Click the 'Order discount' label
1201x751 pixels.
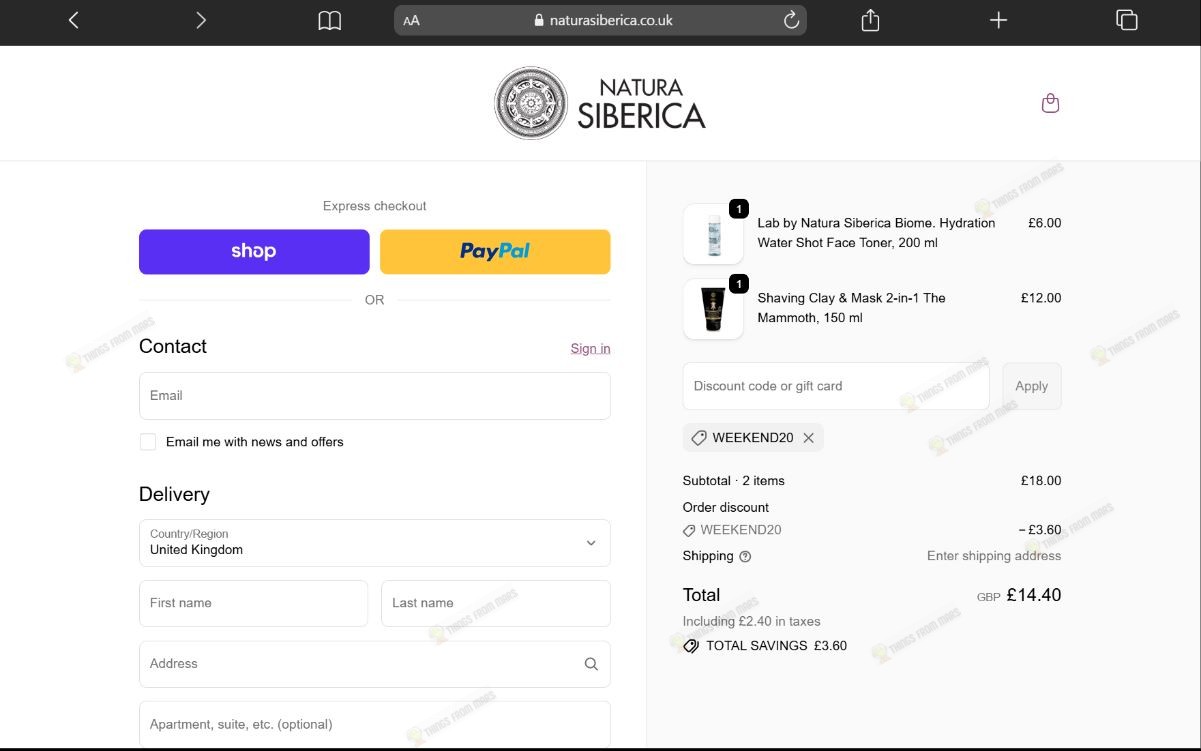coord(726,507)
